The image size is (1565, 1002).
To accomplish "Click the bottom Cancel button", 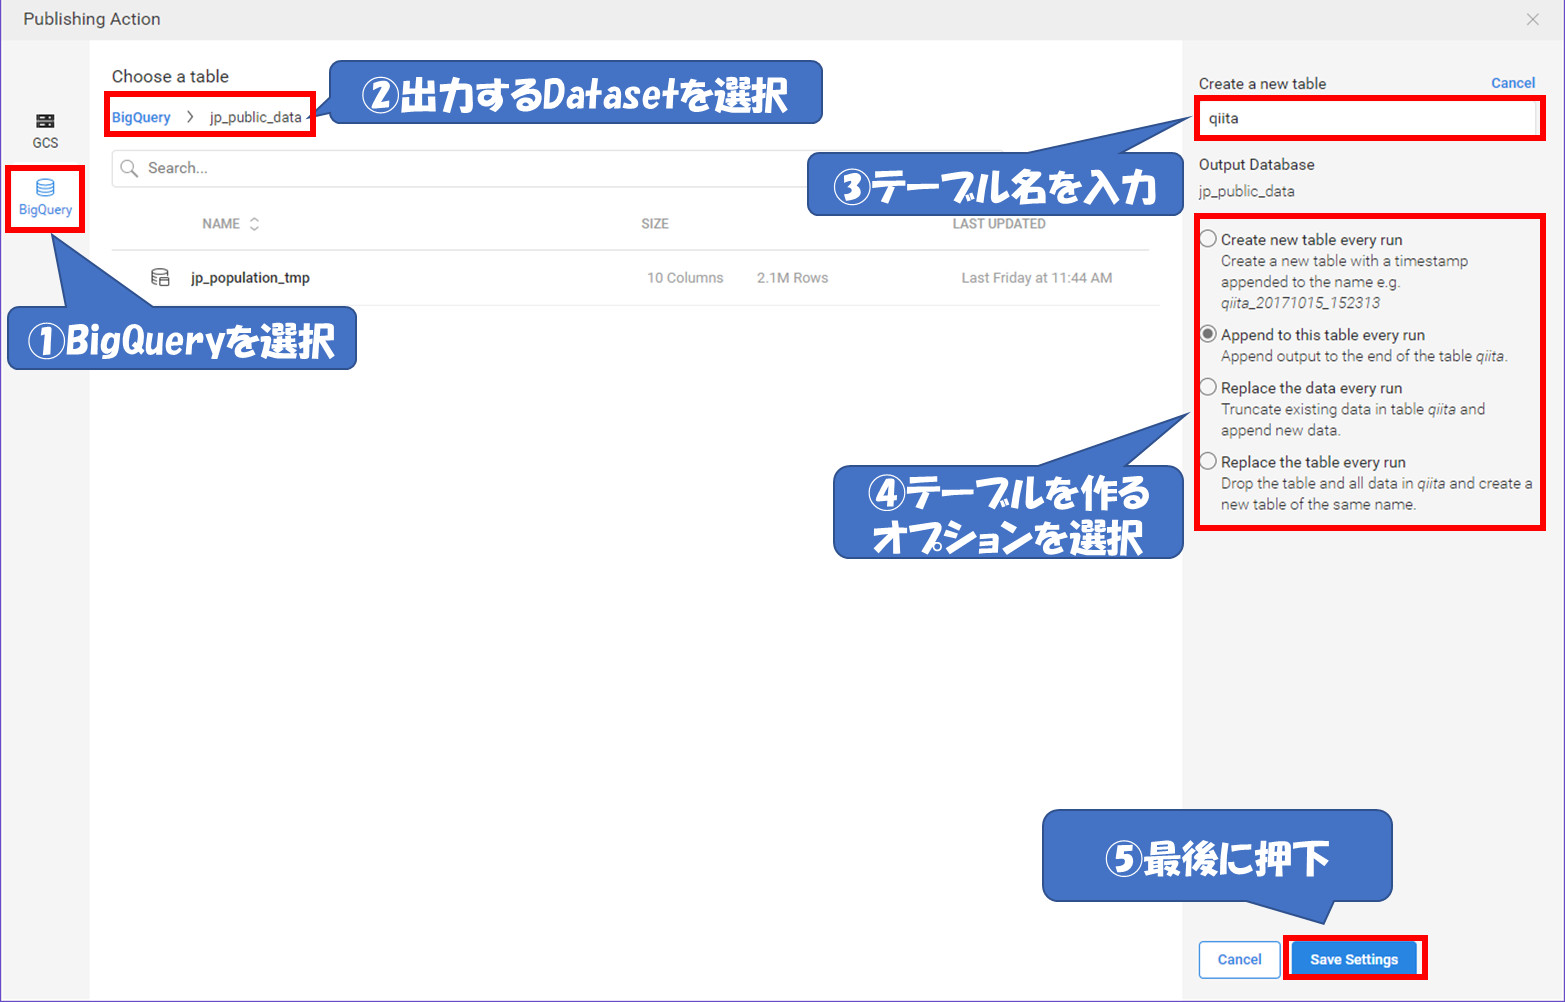I will pos(1239,959).
